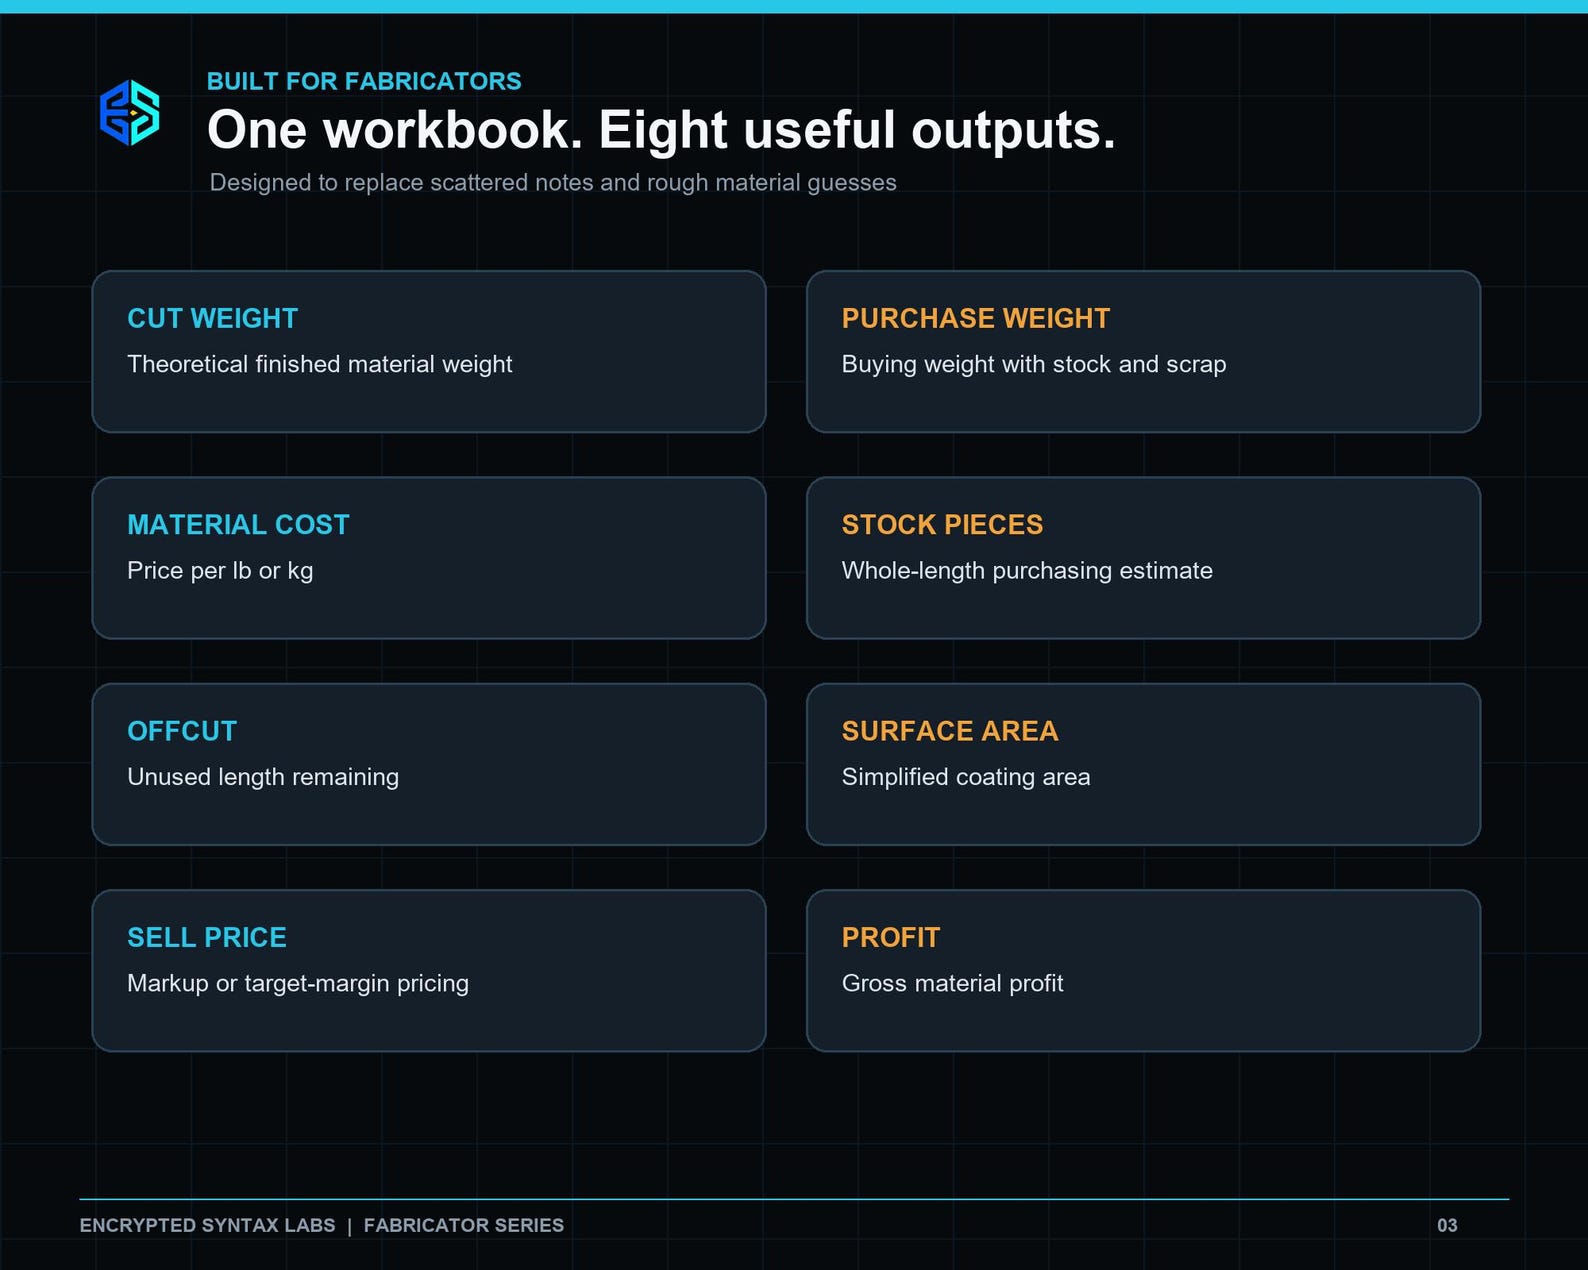Select the 'MATERIAL COST' card title
1588x1270 pixels.
click(x=238, y=525)
